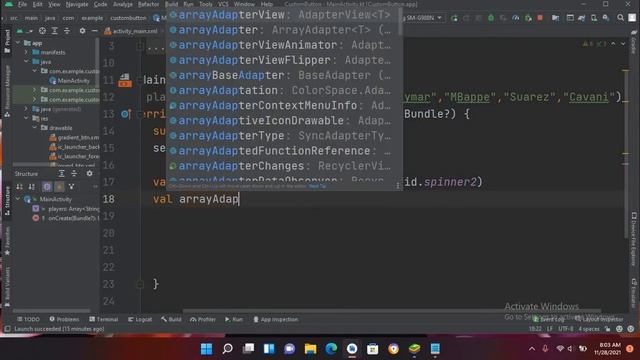The height and width of the screenshot is (360, 640).
Task: Open the Structure side tab
Action: pos(7,201)
